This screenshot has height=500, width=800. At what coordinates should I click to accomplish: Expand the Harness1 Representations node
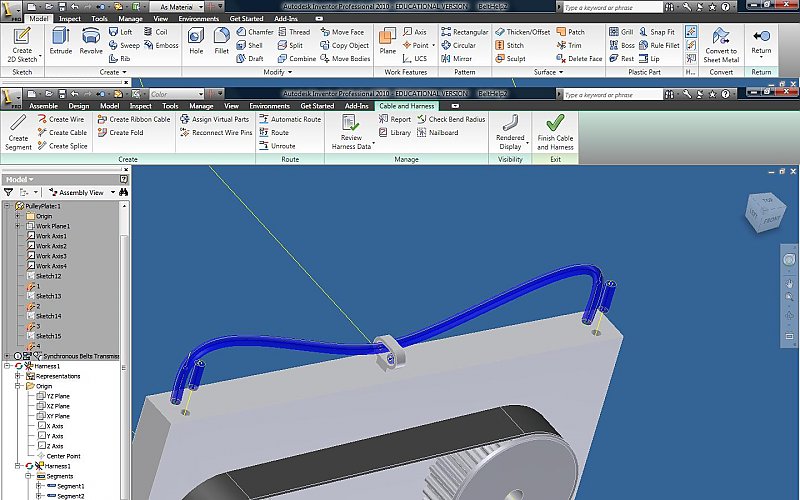tap(17, 376)
